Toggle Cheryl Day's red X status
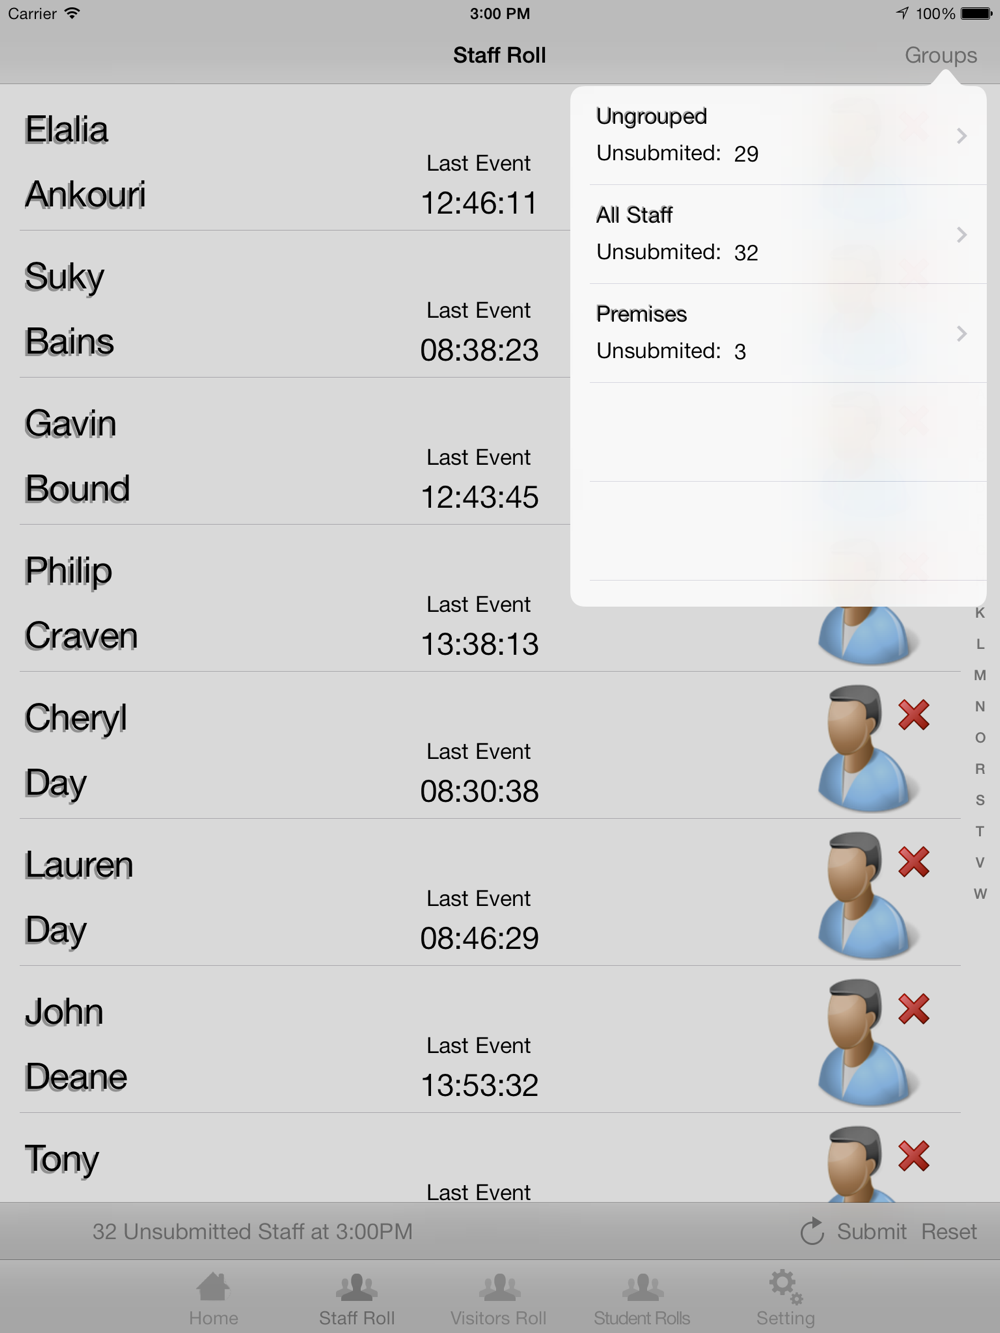This screenshot has height=1333, width=1000. coord(914,715)
